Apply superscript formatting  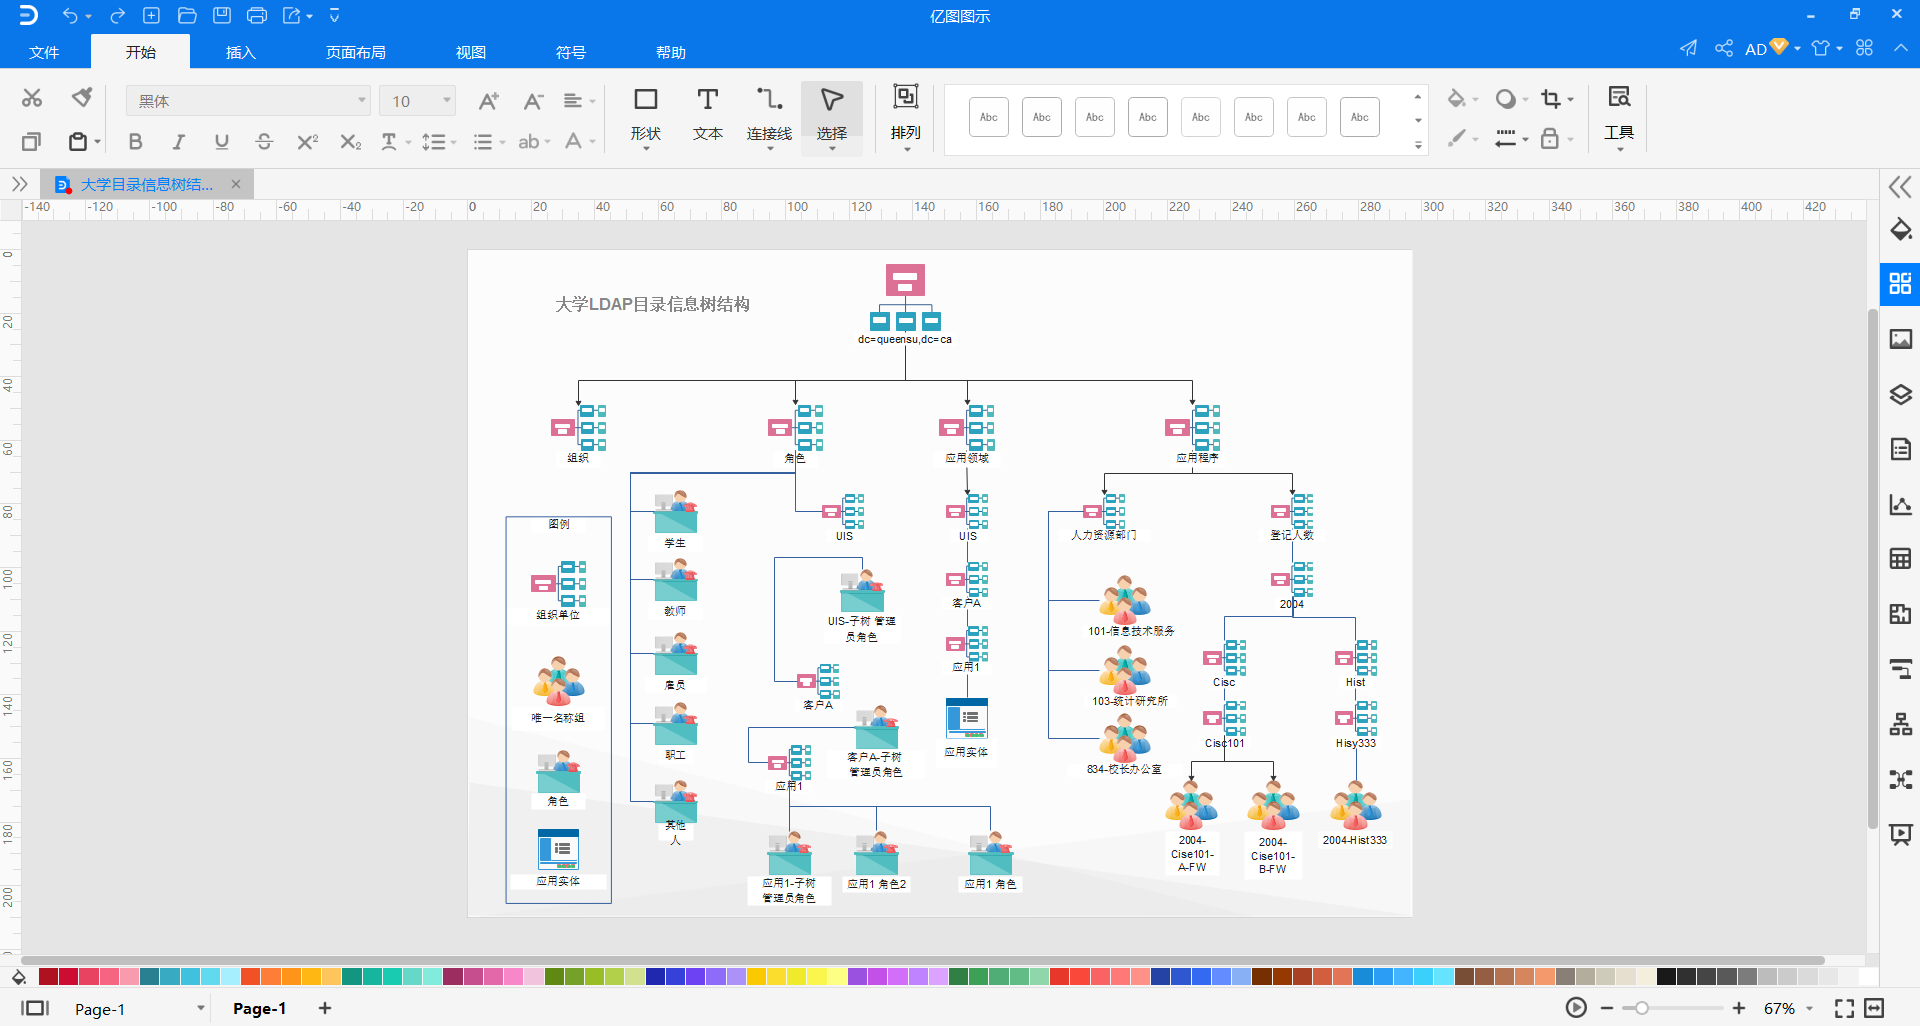pos(307,142)
